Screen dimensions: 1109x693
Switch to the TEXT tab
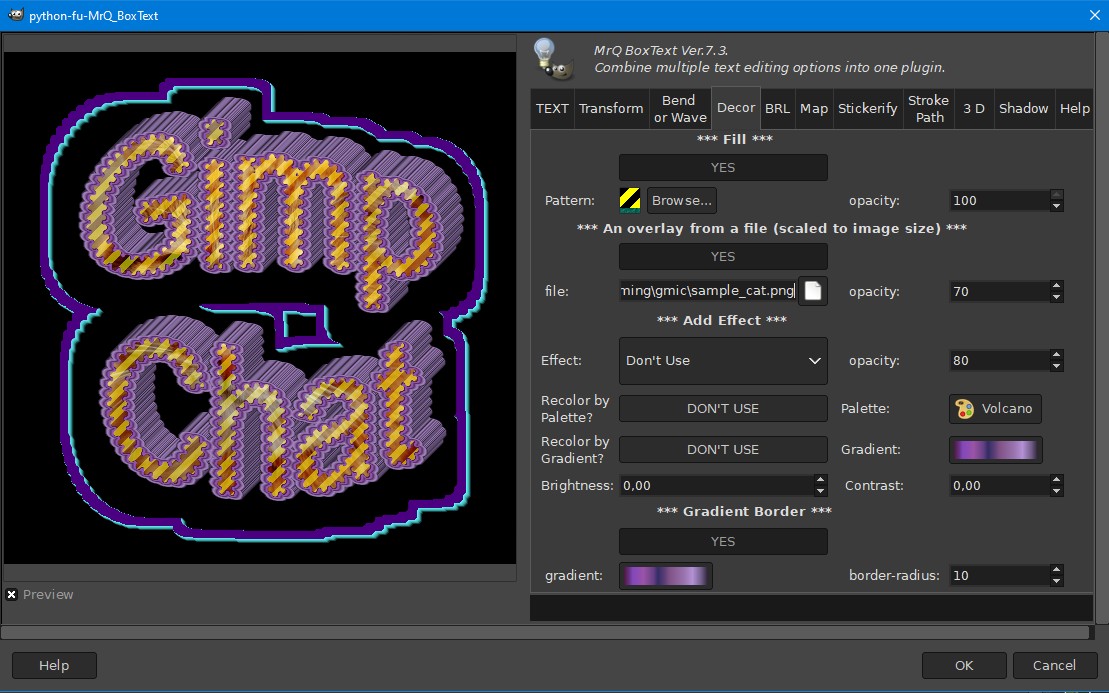552,108
